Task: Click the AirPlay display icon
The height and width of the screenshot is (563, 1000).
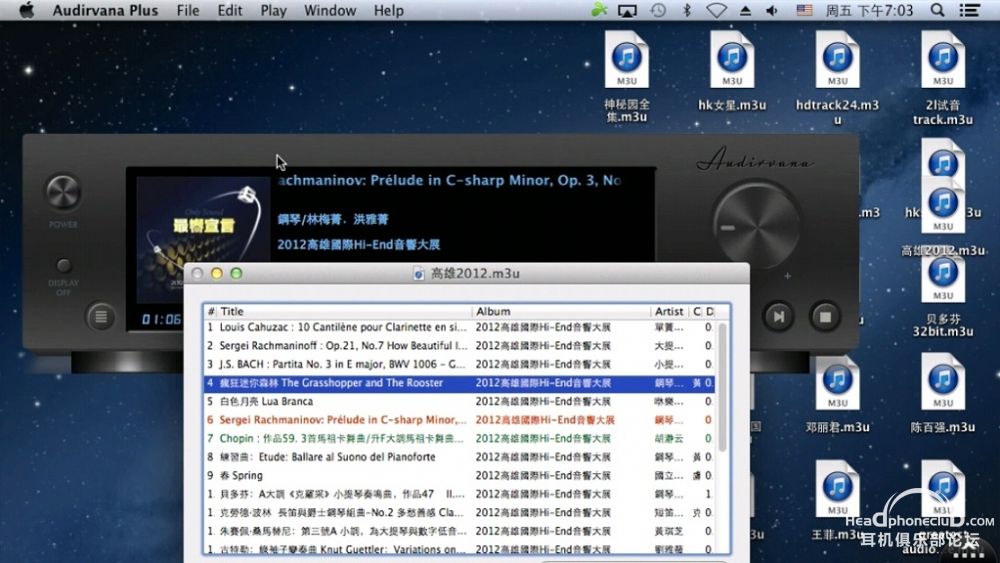Action: (x=628, y=10)
